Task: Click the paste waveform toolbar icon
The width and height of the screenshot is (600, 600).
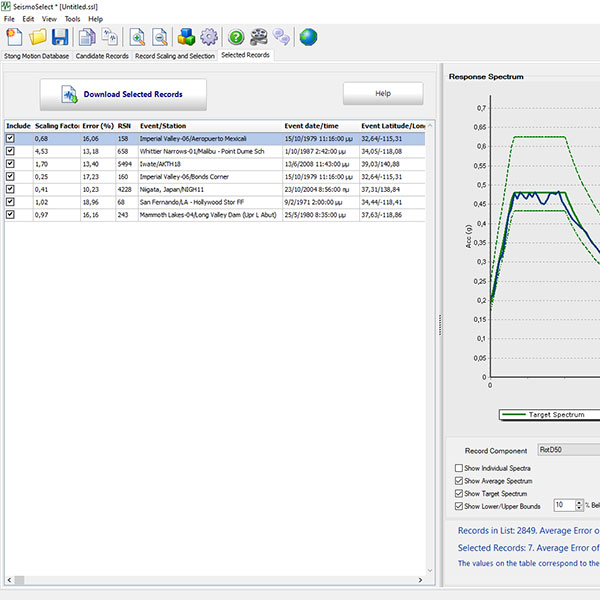Action: pos(110,37)
